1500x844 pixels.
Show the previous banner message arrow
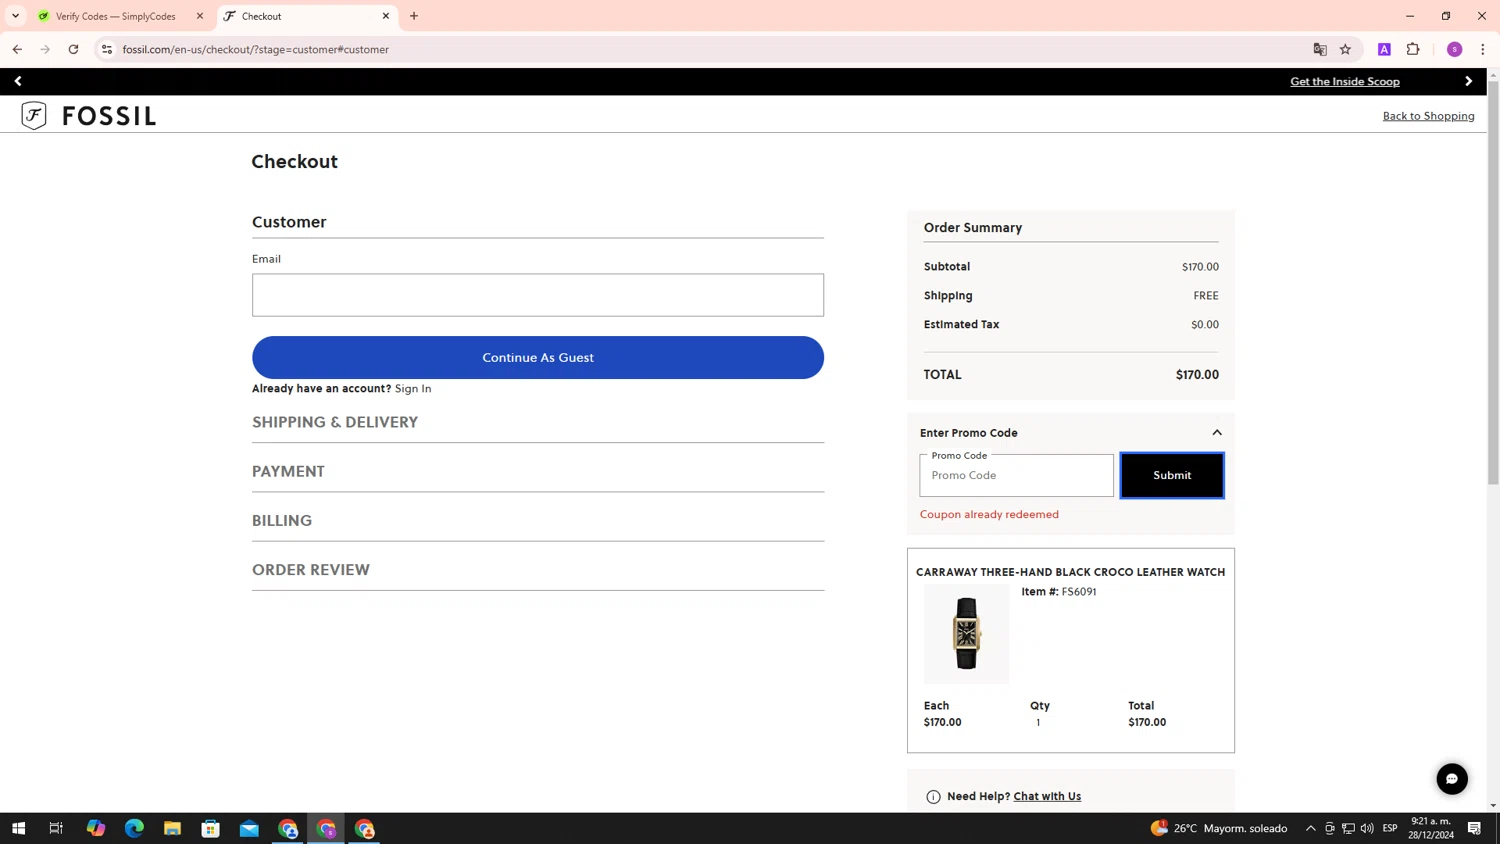click(x=18, y=81)
